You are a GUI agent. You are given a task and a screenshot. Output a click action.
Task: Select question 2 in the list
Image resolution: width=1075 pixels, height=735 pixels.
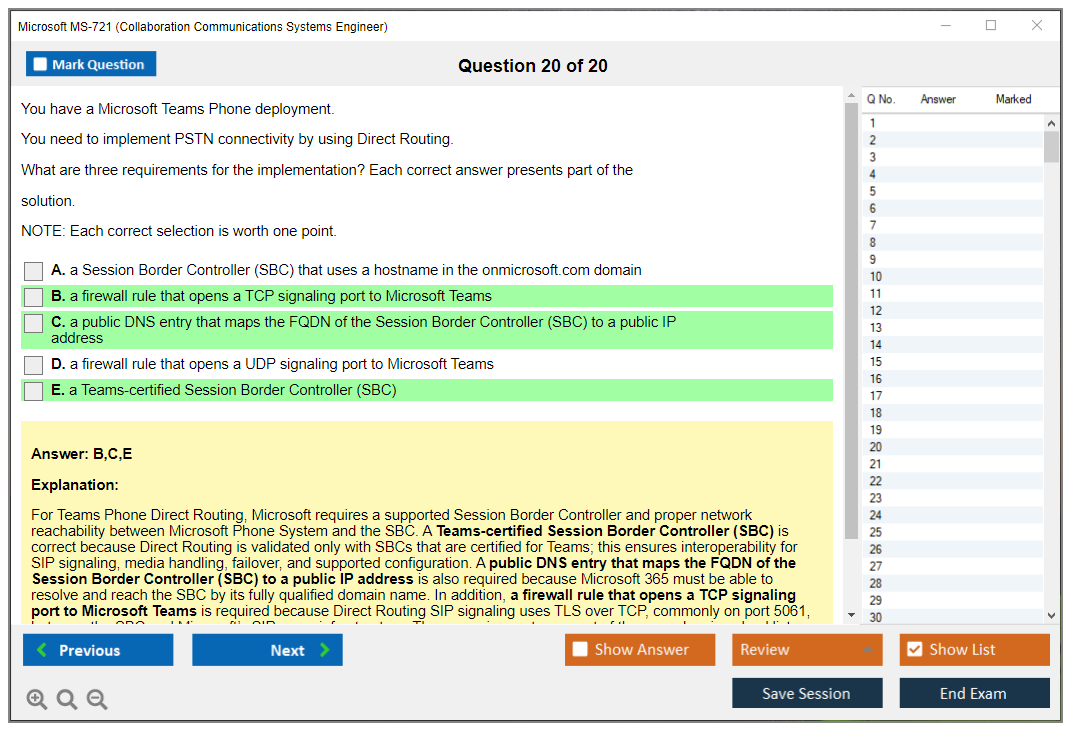click(953, 140)
